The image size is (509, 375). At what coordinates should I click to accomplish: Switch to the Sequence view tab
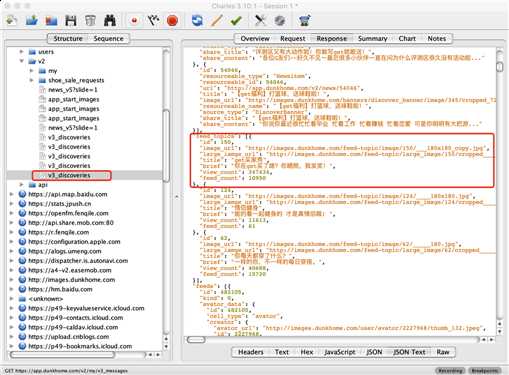pyautogui.click(x=108, y=39)
